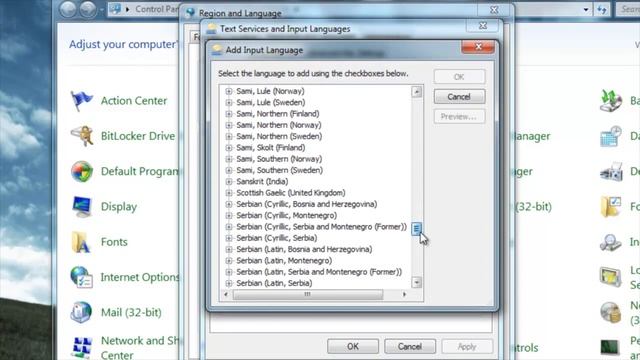Close the Region and Language window
Viewport: 640px width, 360px height.
coord(494,9)
